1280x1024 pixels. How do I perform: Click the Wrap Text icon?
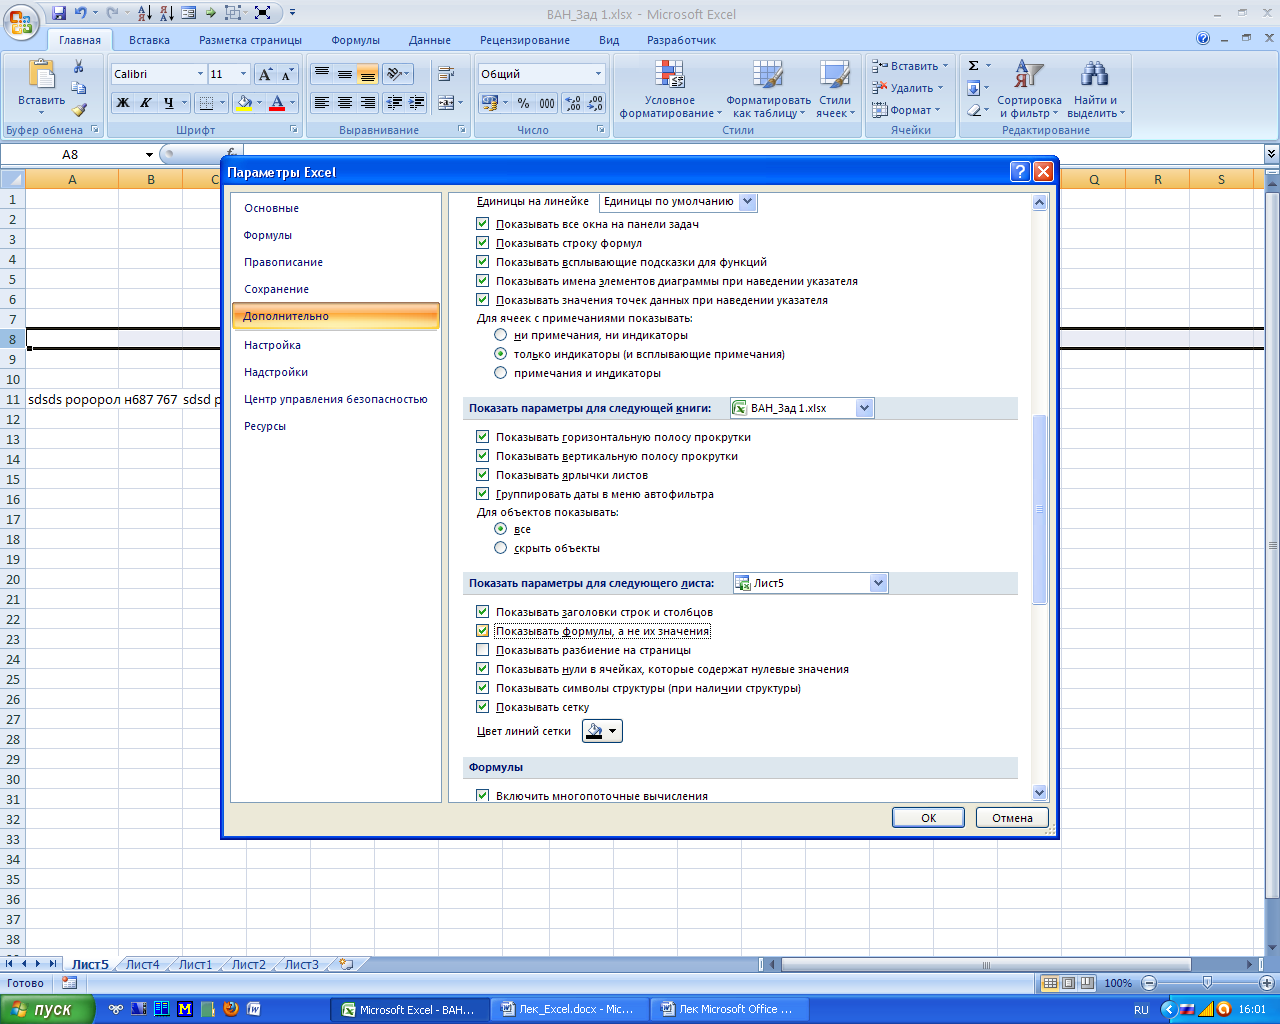coord(446,74)
